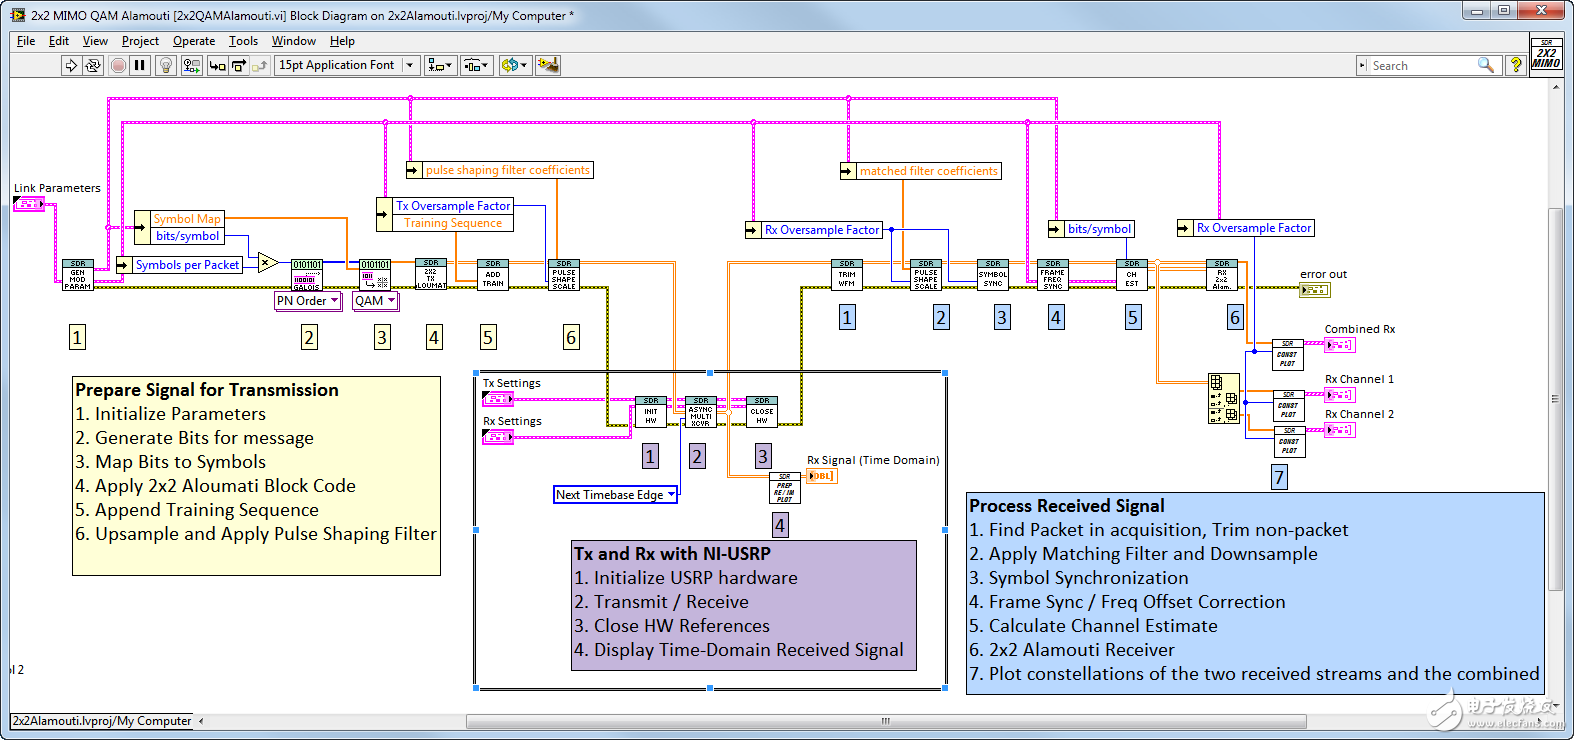Click the Step Over button

[239, 65]
